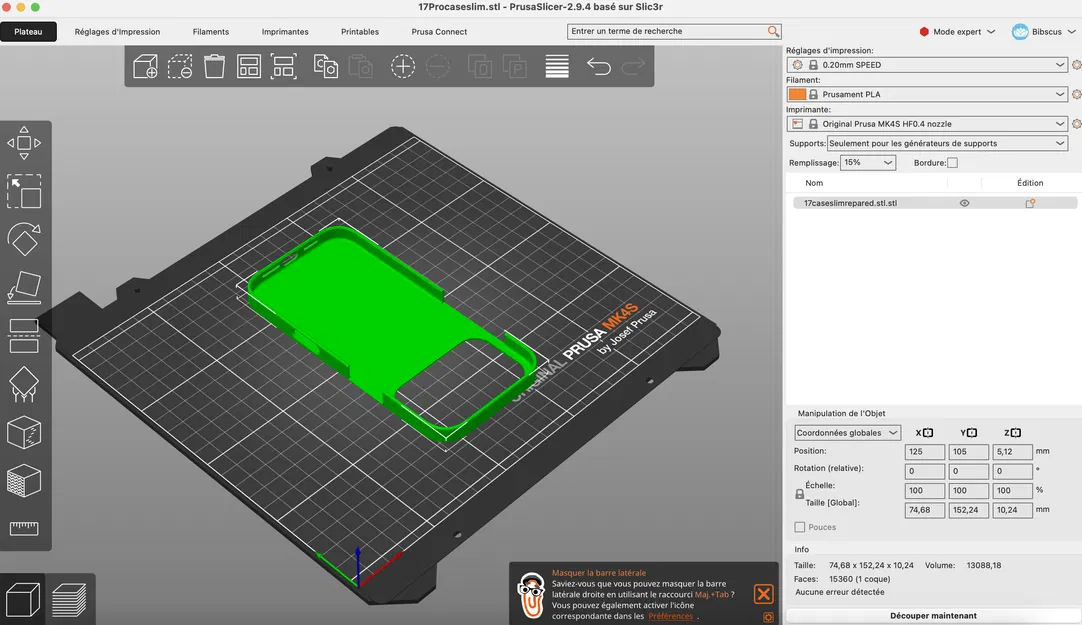Open the variable layer height tool
This screenshot has height=625, width=1082.
point(557,67)
